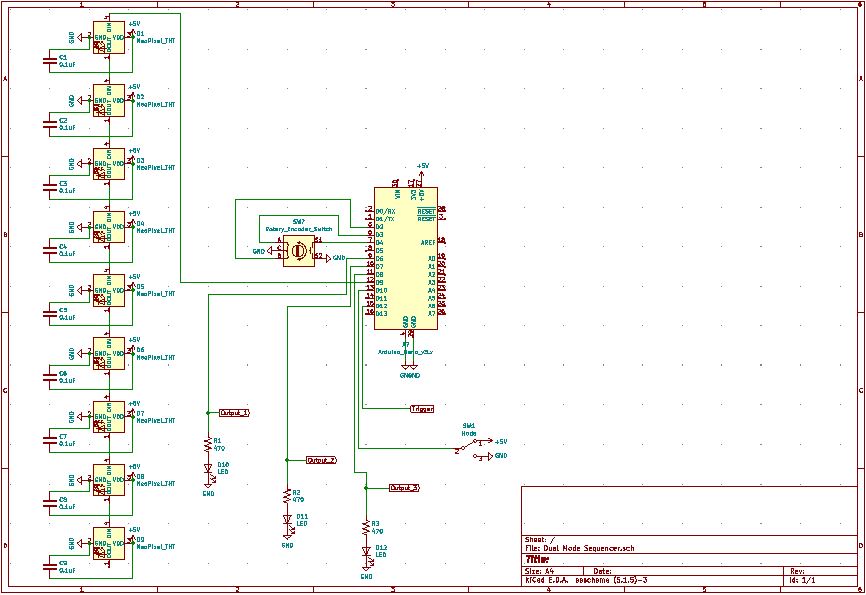The image size is (866, 595).
Task: Click 'File: Dual Mode Sequencer.sch' in title block
Action: click(579, 549)
